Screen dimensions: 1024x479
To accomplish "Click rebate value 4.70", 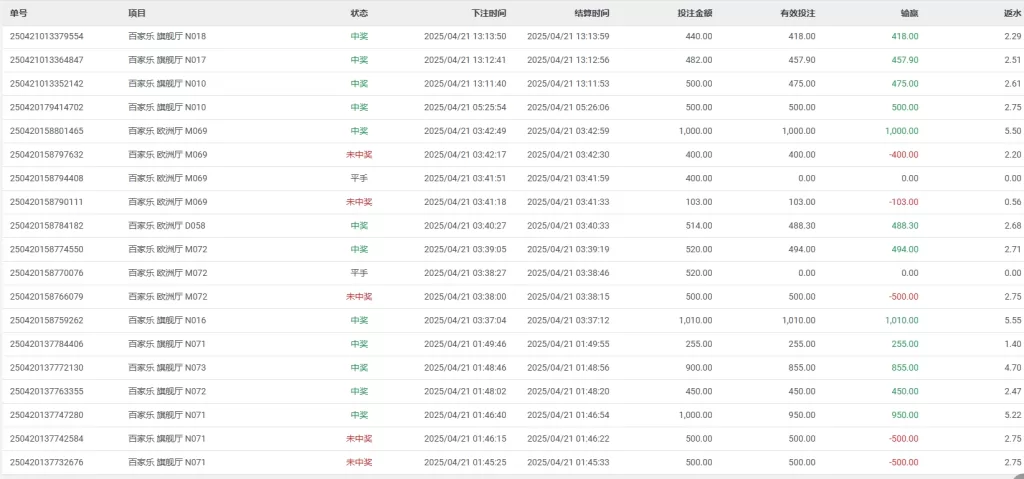I will [1013, 368].
